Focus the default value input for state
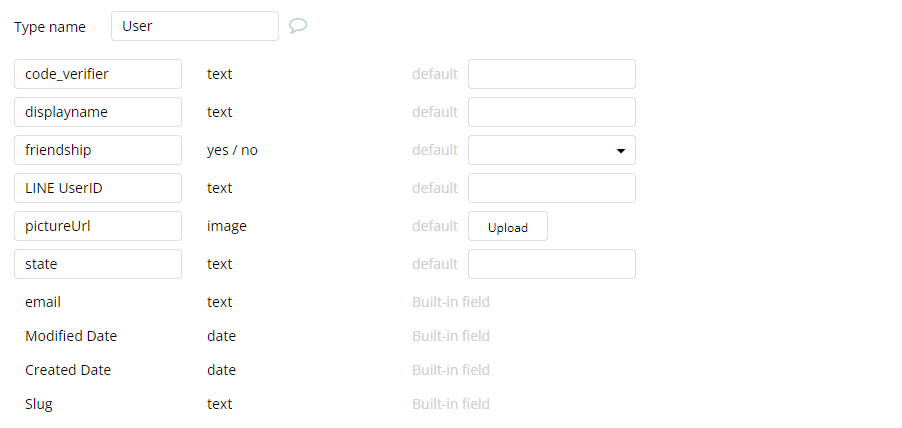 (x=552, y=264)
